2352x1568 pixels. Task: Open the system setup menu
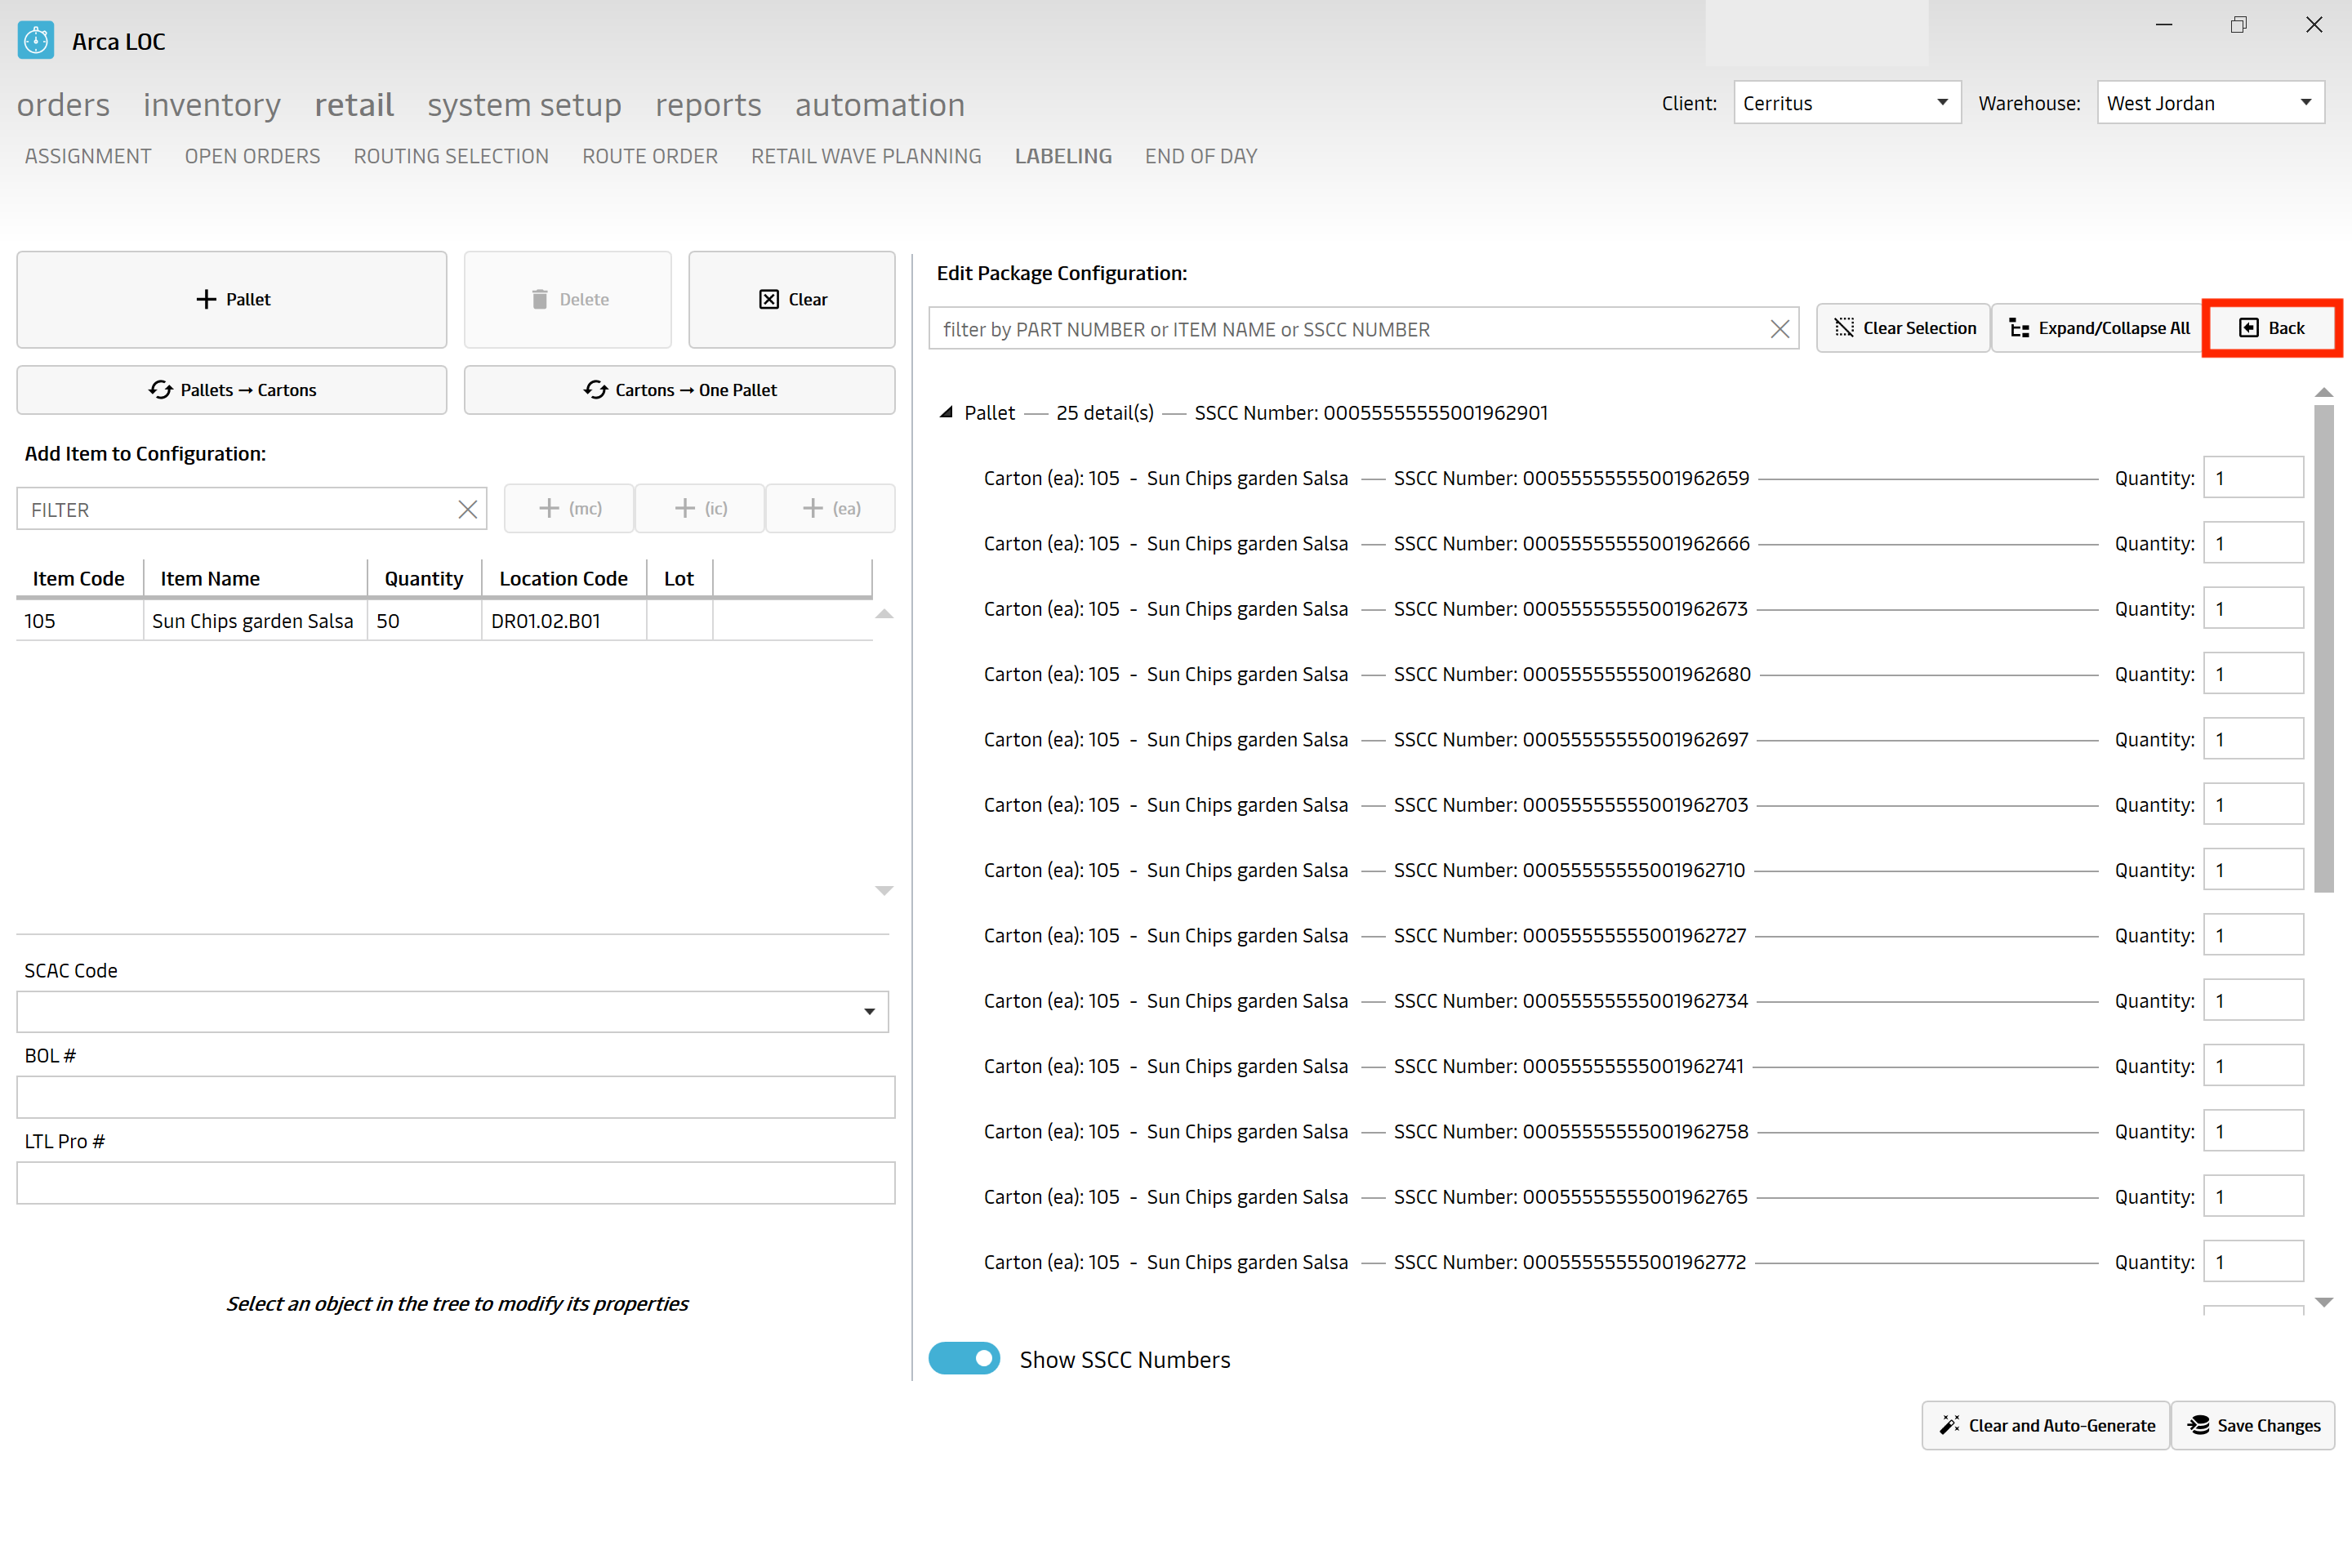click(x=525, y=105)
